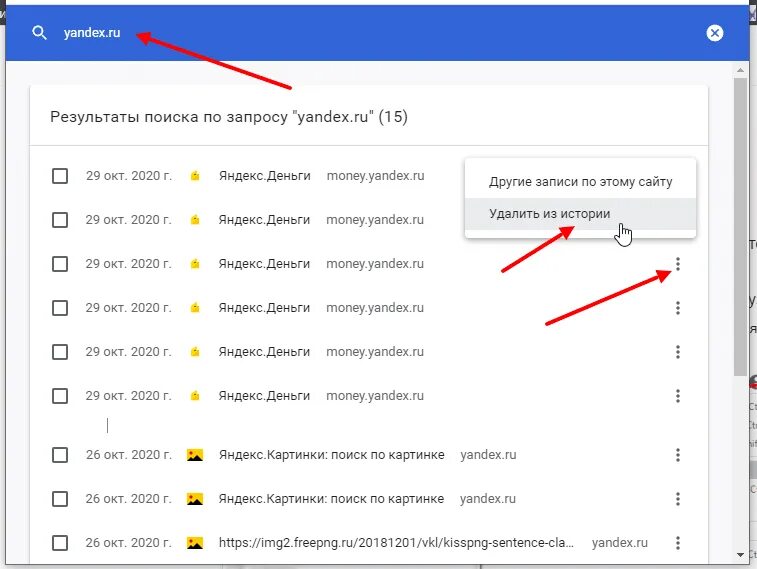Open the https://img2.freepng.ru/20181201 history link
757x569 pixels.
click(396, 543)
